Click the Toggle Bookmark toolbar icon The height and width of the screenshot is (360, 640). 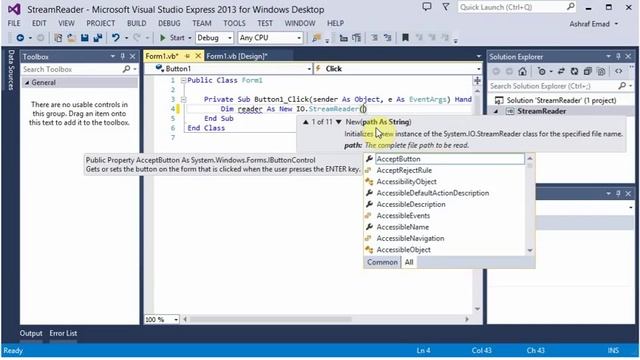[x=405, y=38]
